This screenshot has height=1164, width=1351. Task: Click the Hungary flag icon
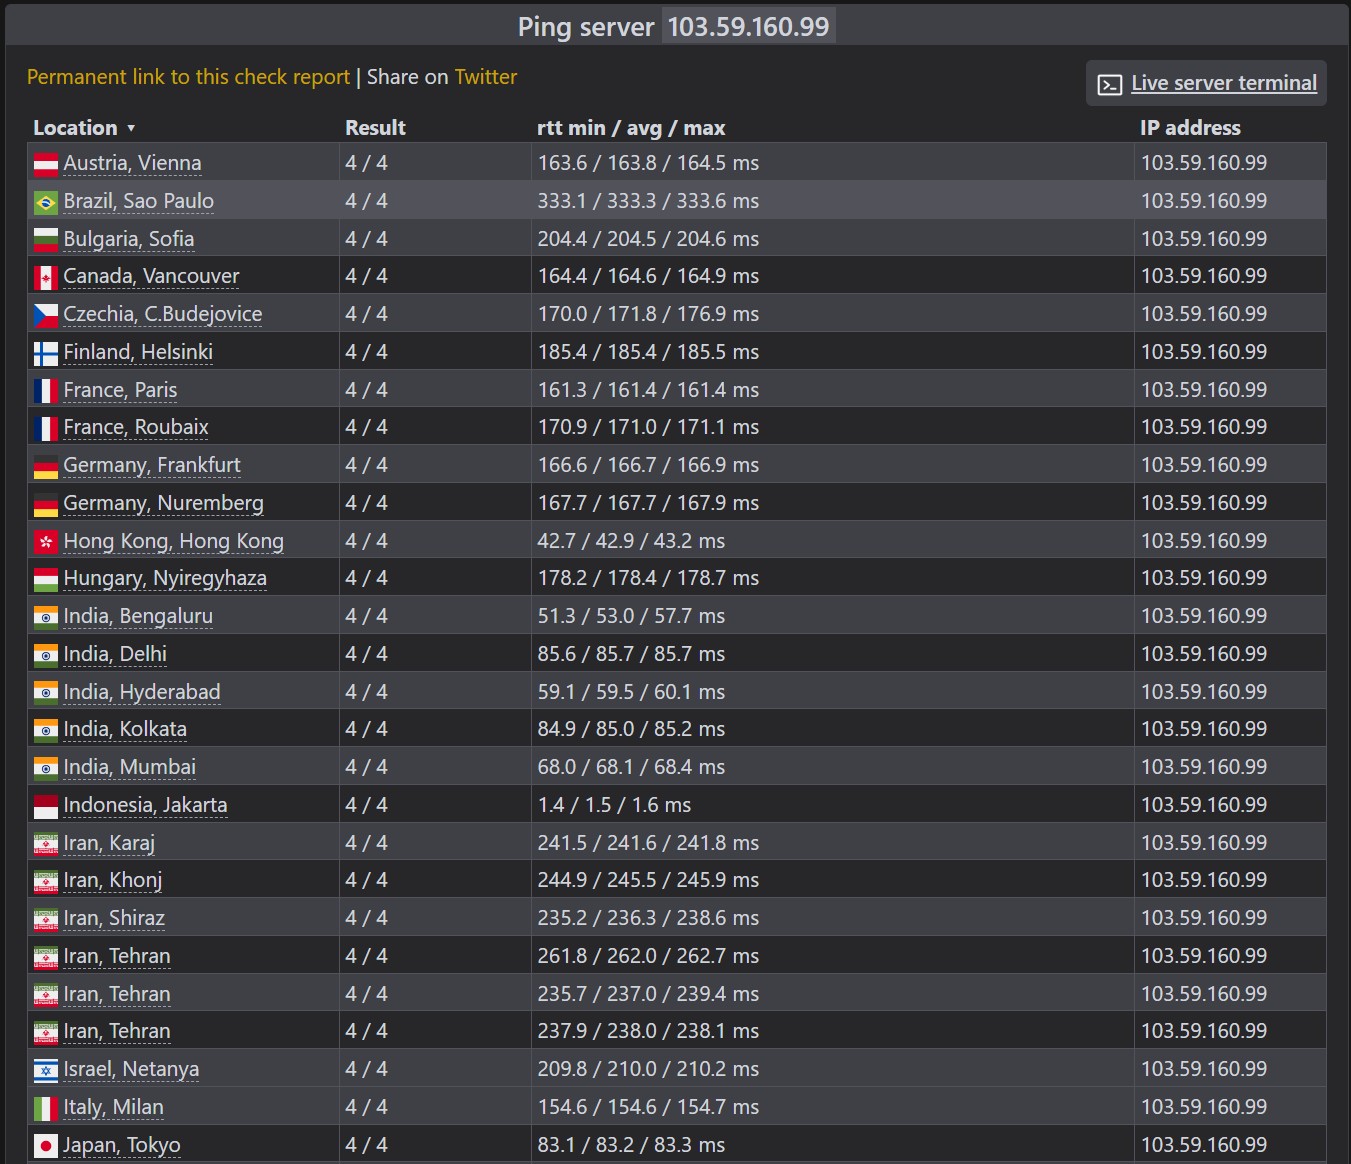[46, 579]
